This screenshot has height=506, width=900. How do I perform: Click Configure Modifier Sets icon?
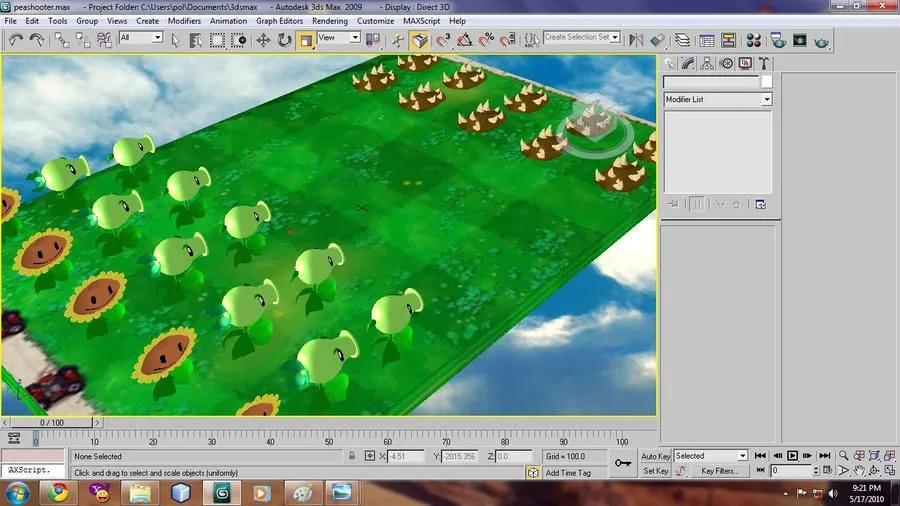(x=761, y=204)
